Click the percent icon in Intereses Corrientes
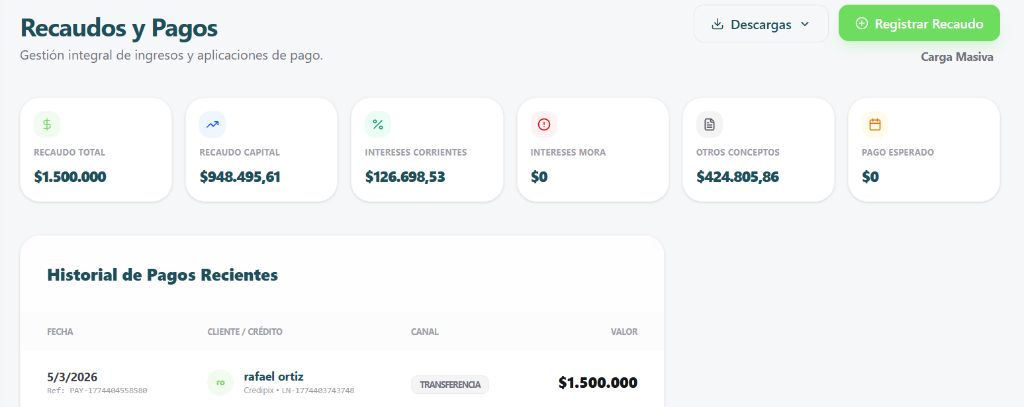1024x407 pixels. (378, 124)
